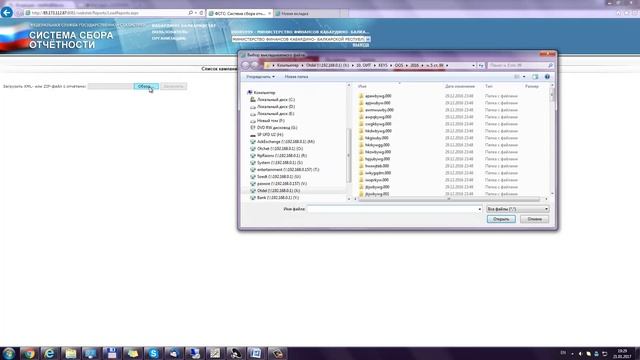640x360 pixels.
Task: Open the Windows Start menu
Action: point(9,353)
